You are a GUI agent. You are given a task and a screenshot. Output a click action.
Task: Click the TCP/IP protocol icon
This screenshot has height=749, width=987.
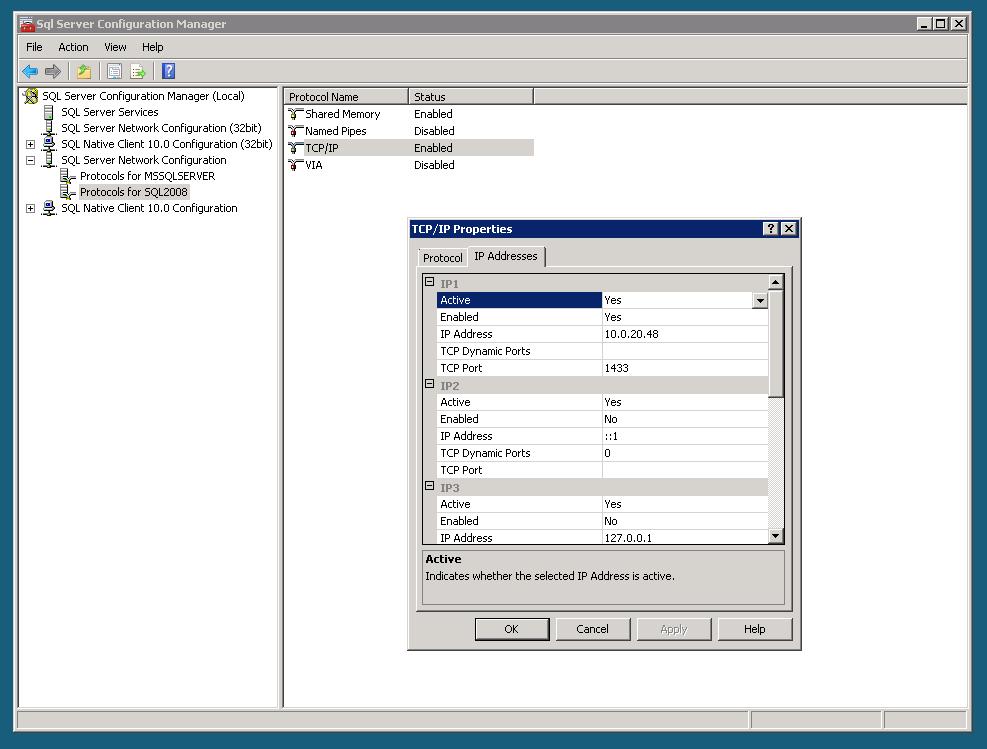tap(295, 148)
